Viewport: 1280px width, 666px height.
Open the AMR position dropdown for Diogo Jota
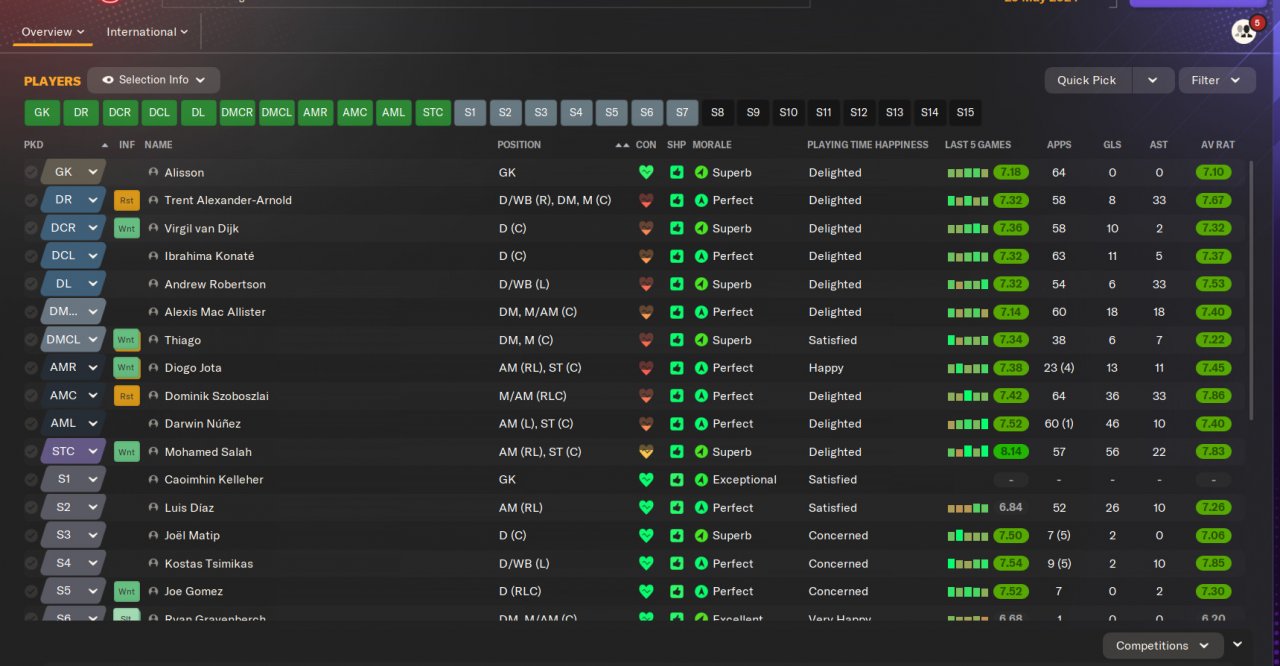coord(73,368)
